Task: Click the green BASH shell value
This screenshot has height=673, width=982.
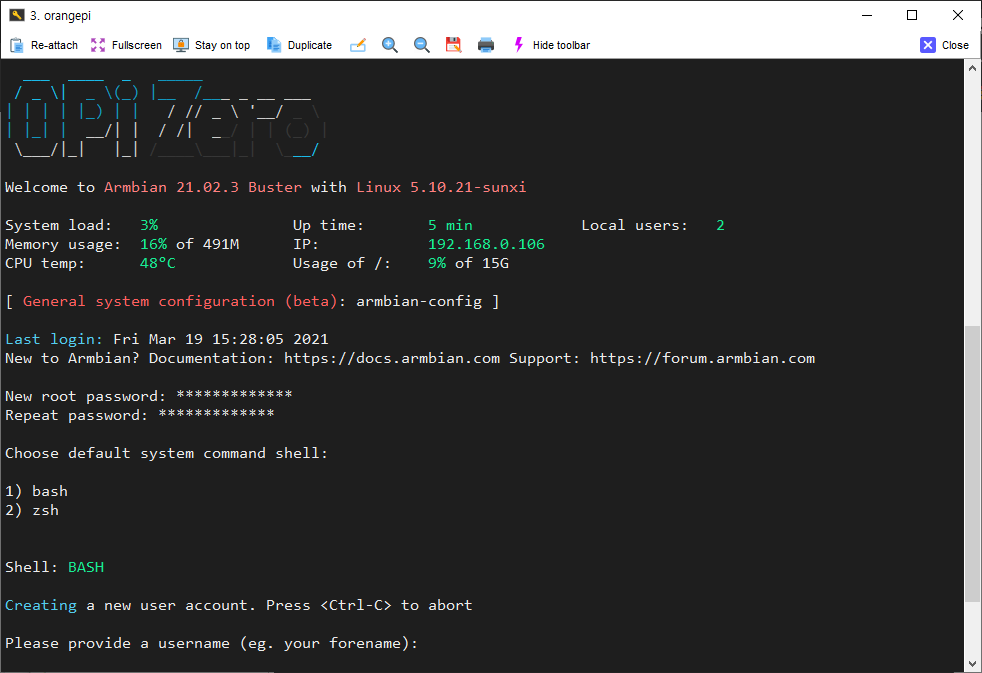Action: click(86, 567)
